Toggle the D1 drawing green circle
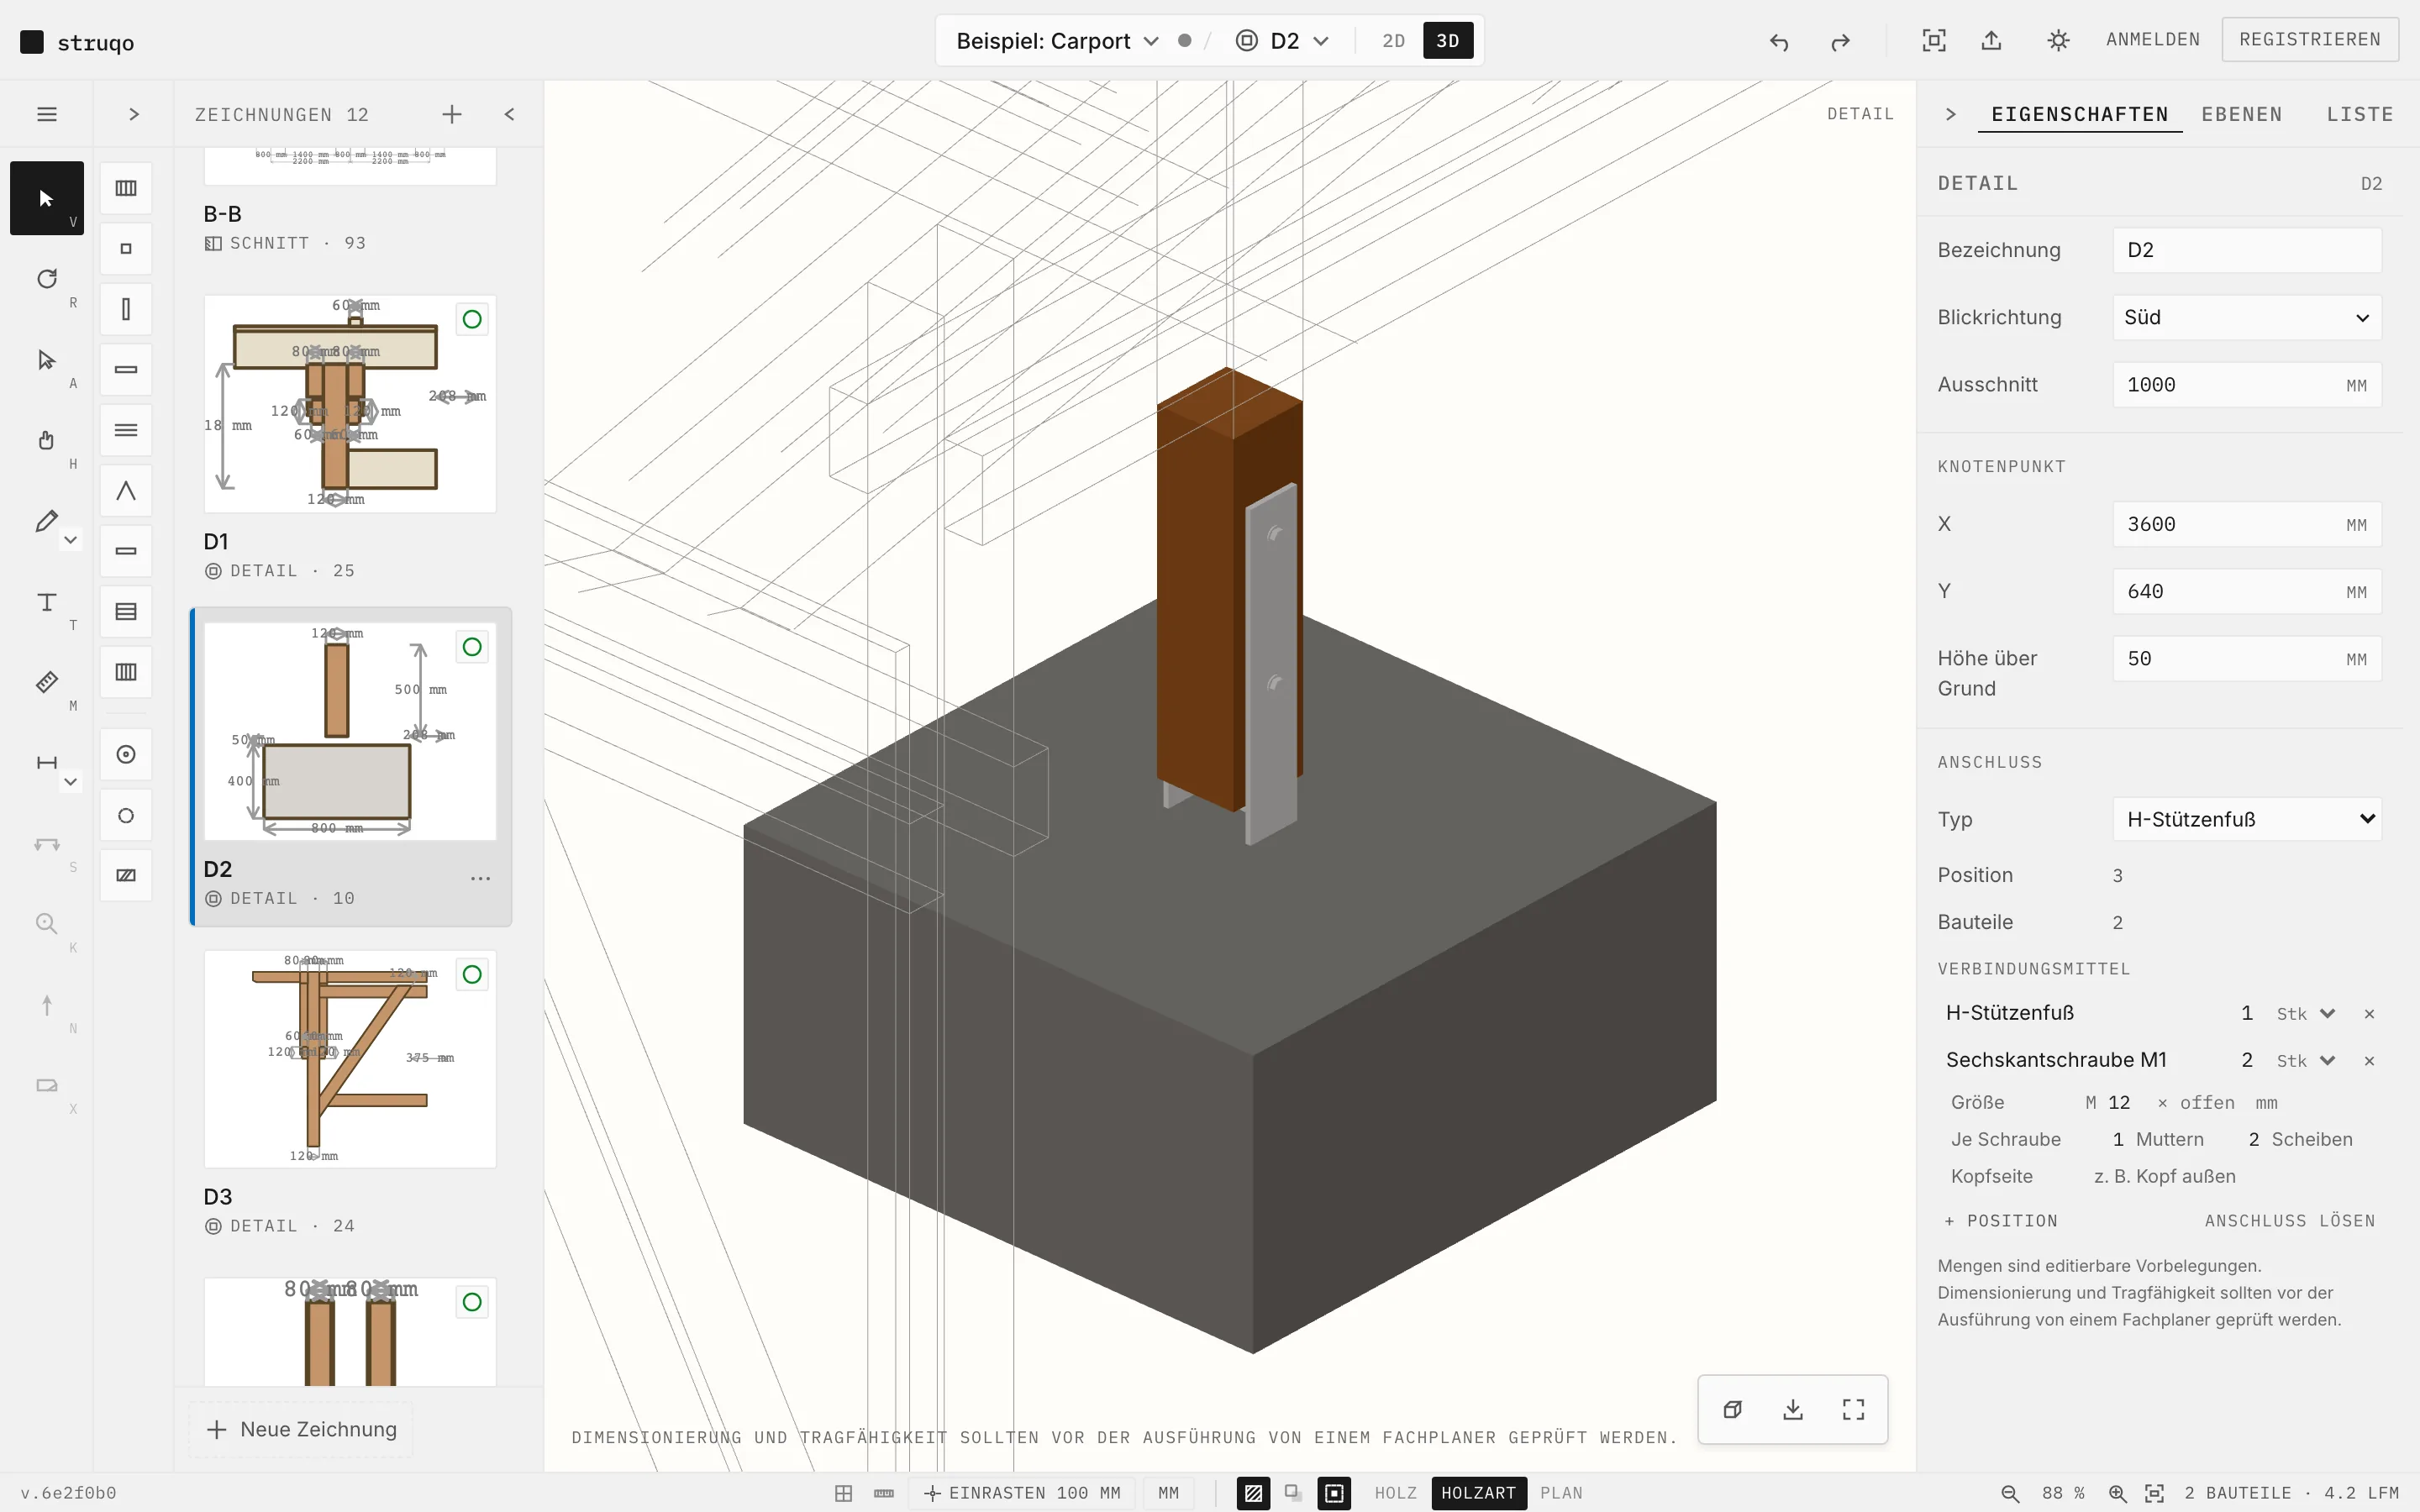The height and width of the screenshot is (1512, 2420). pos(472,319)
